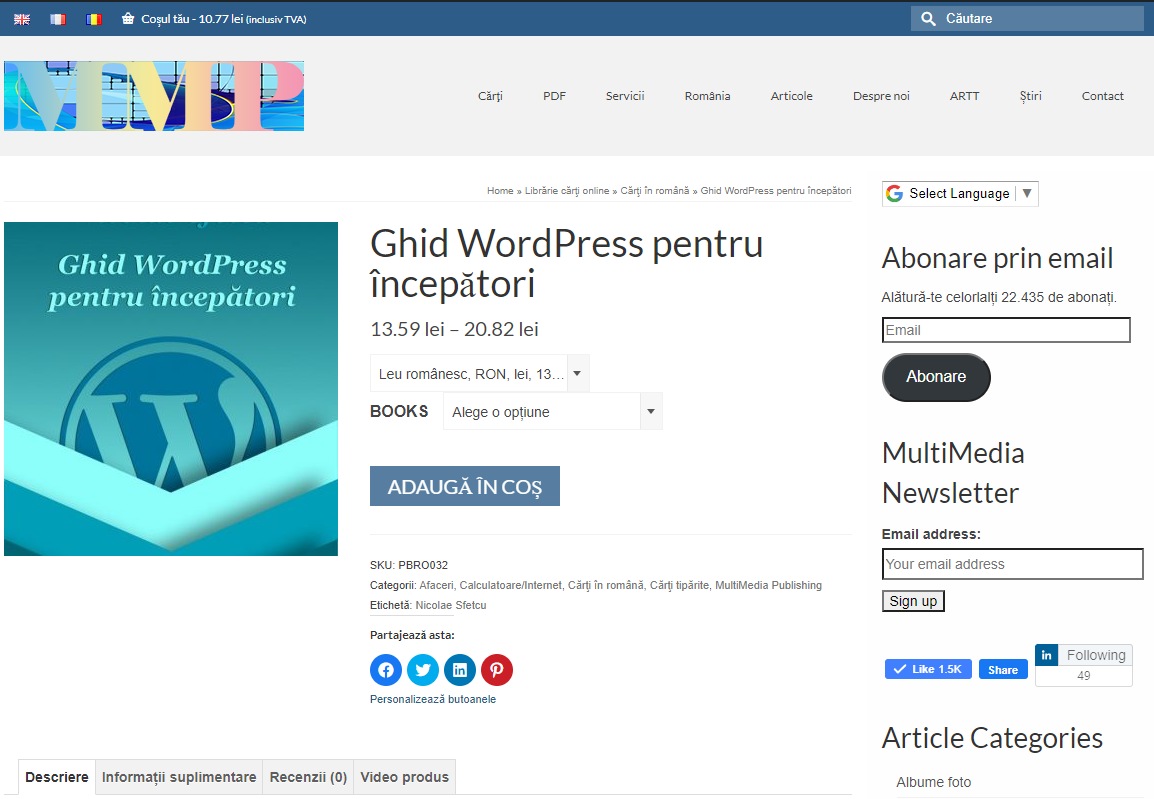1154x799 pixels.
Task: Open the Despre noi menu item
Action: (881, 96)
